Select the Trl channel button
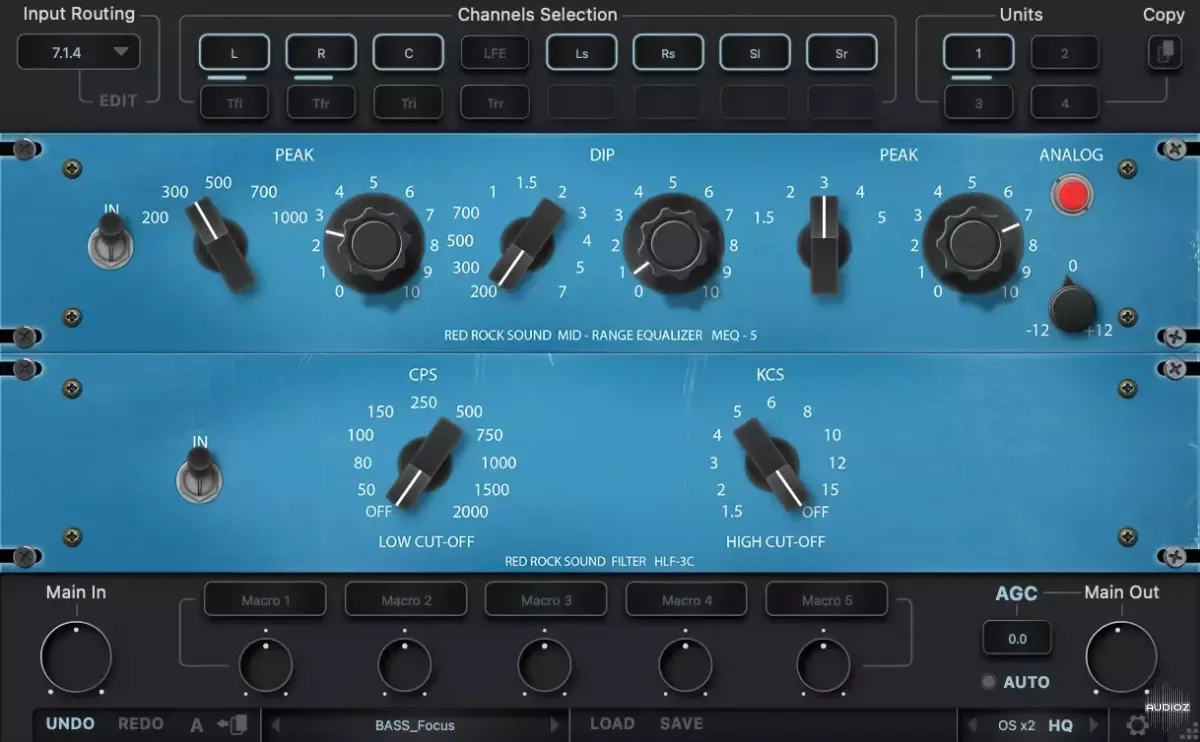 (x=408, y=102)
